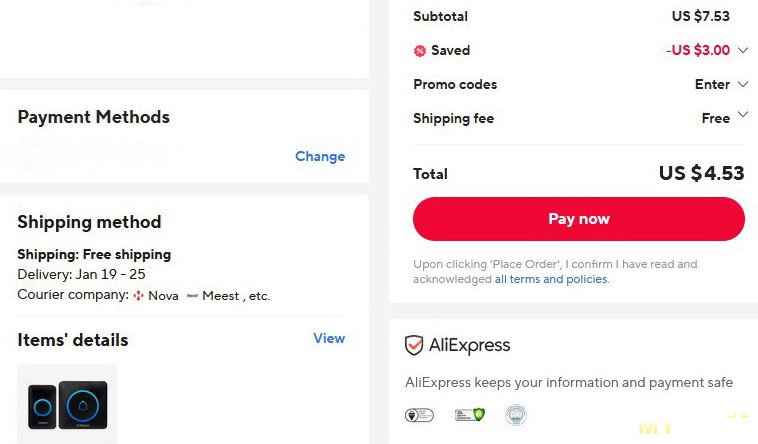Click the AliExpress shield logo icon
The height and width of the screenshot is (444, 758).
[x=414, y=346]
